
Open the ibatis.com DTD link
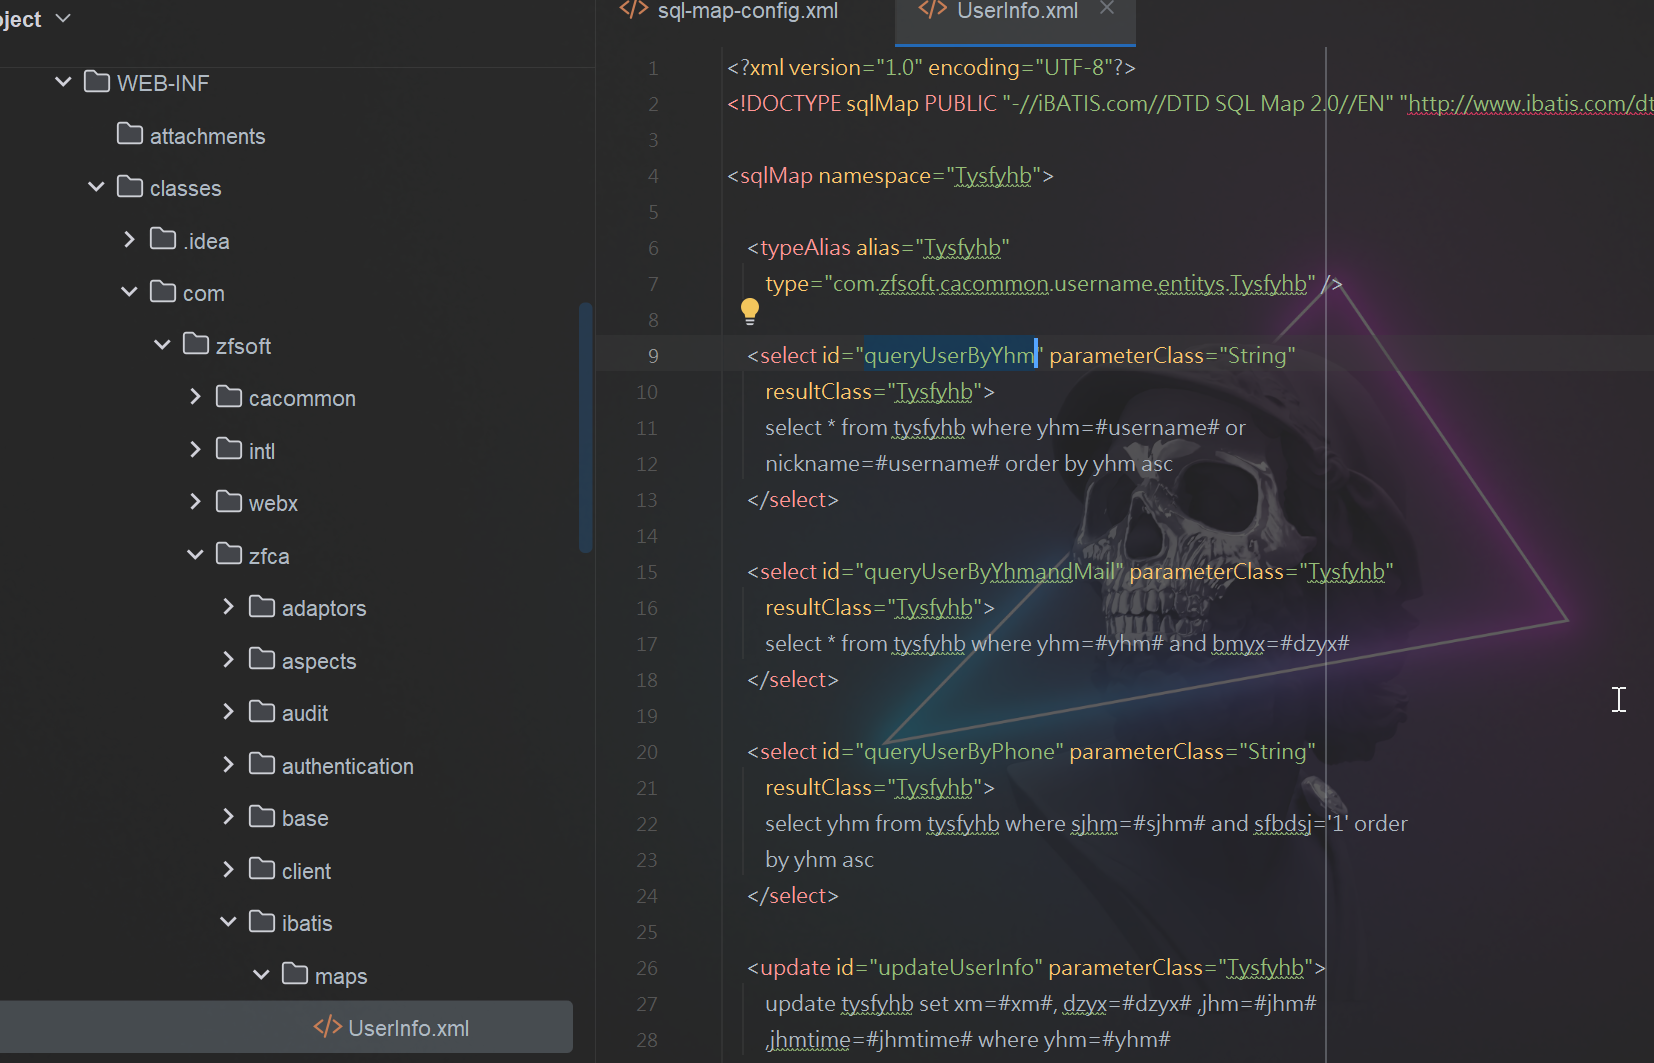(1530, 104)
